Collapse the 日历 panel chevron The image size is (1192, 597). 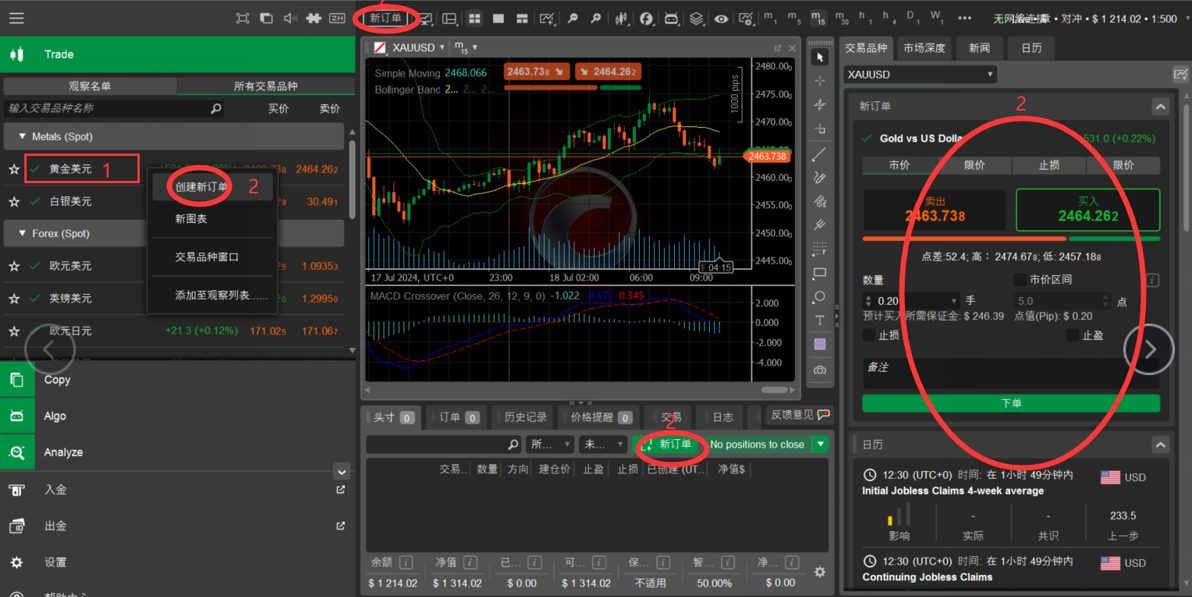coord(1160,444)
